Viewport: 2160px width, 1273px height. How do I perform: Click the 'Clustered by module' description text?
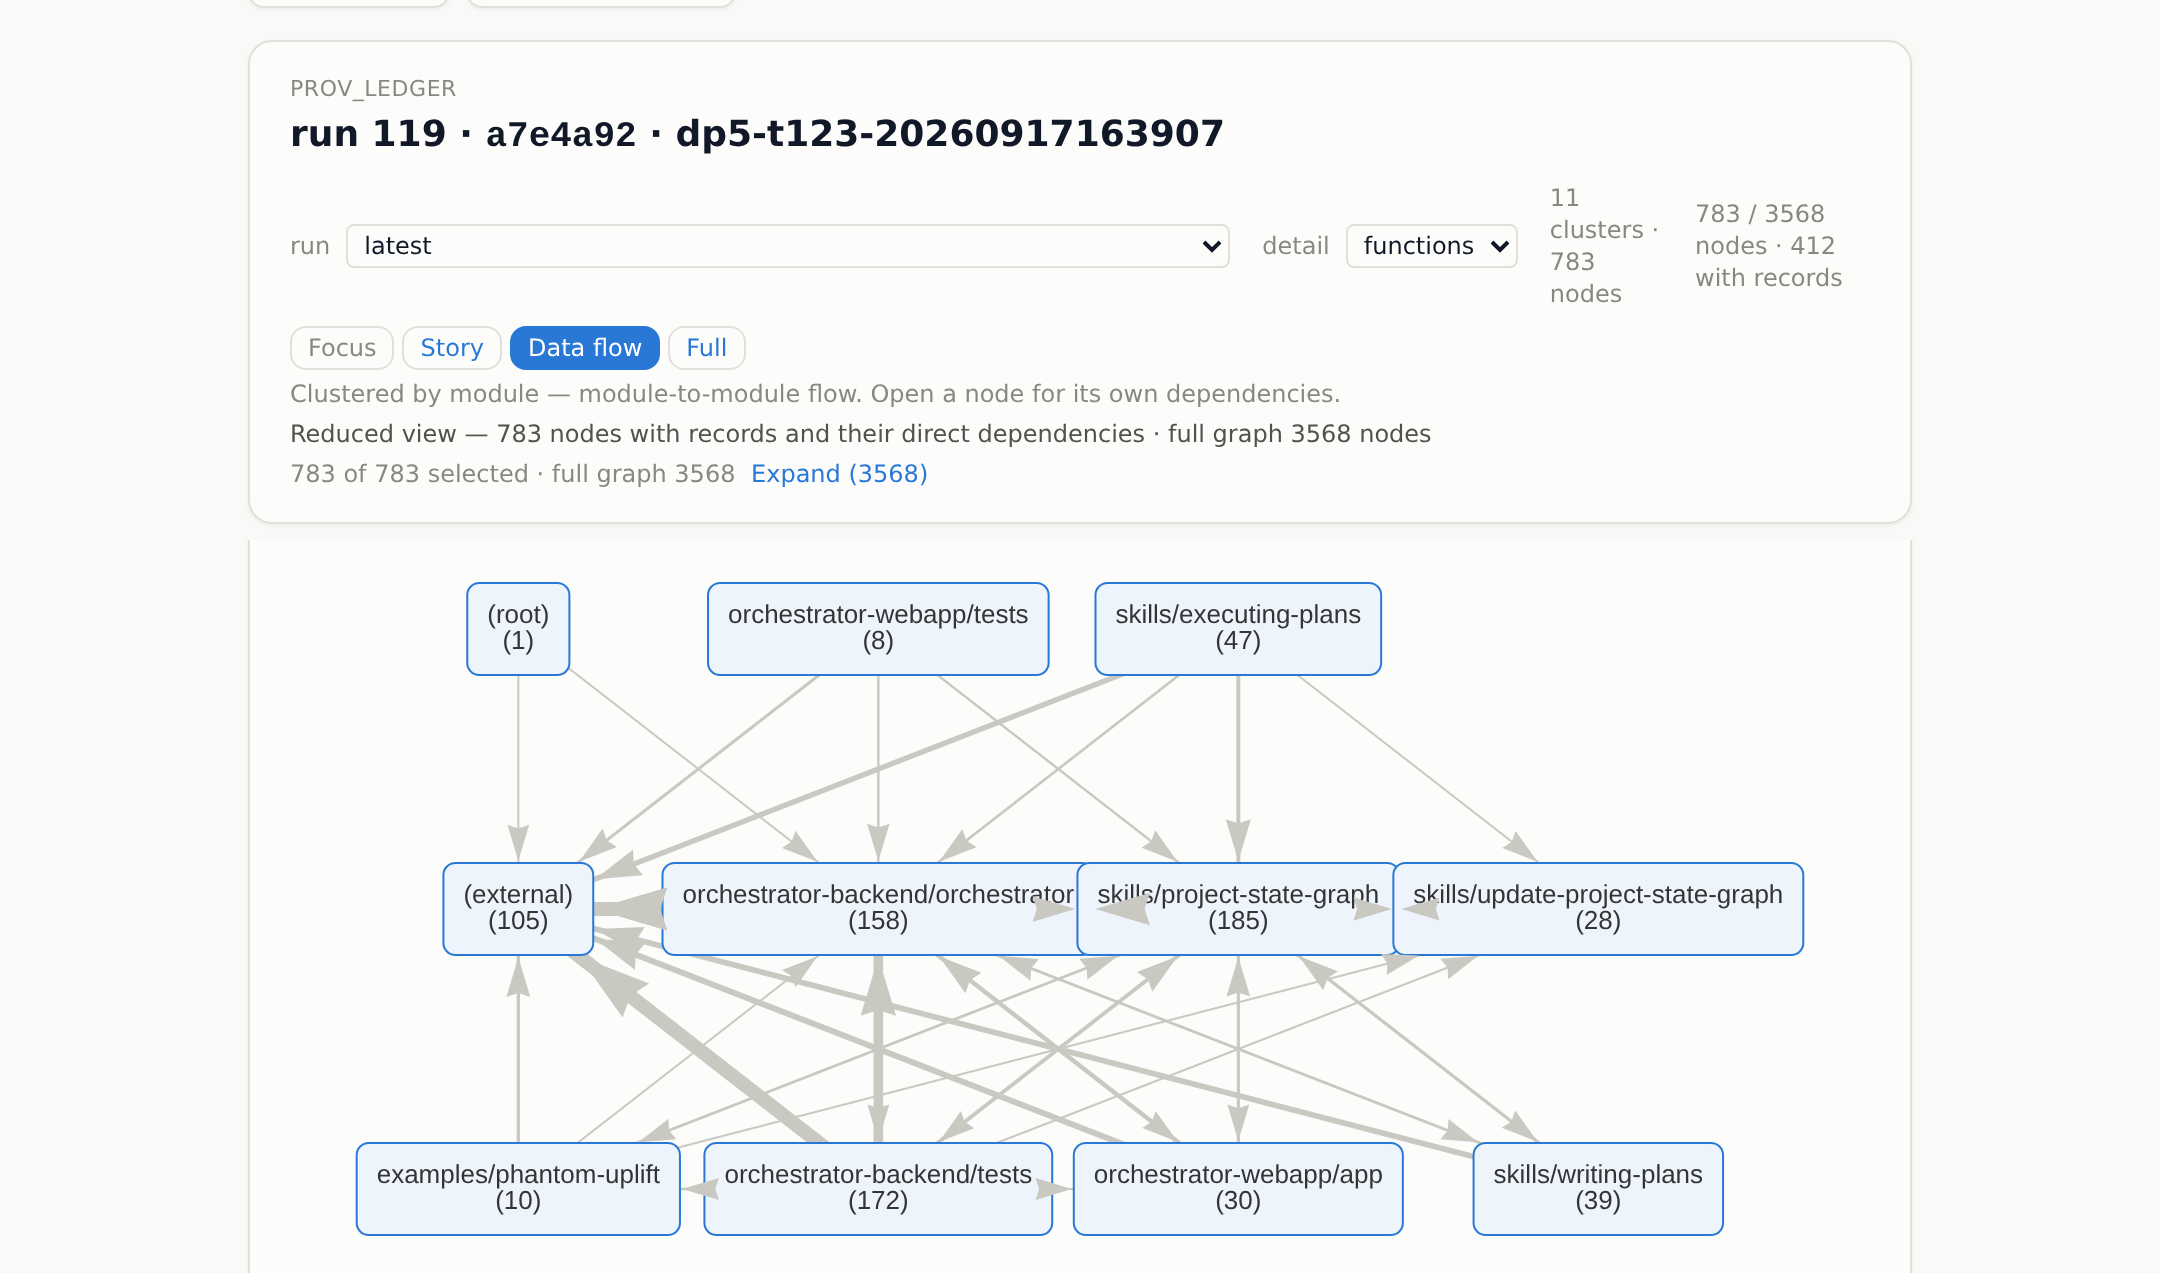point(815,394)
